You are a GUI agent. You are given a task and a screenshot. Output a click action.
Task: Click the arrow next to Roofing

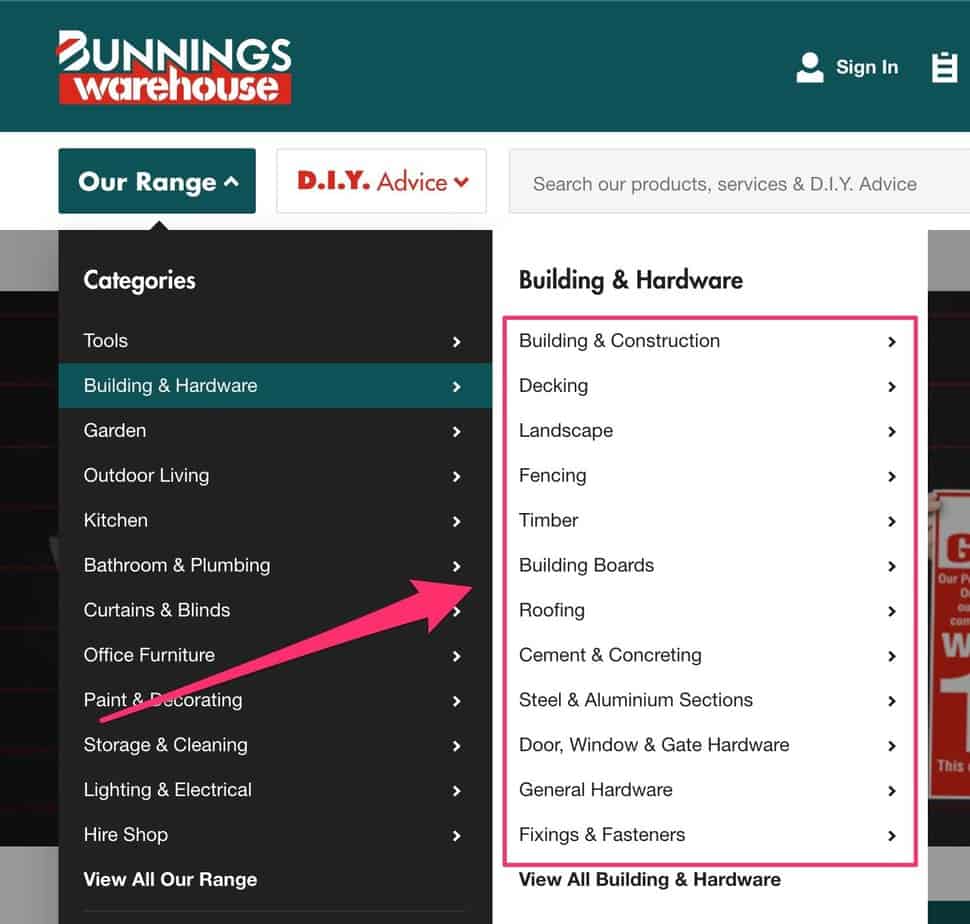891,611
